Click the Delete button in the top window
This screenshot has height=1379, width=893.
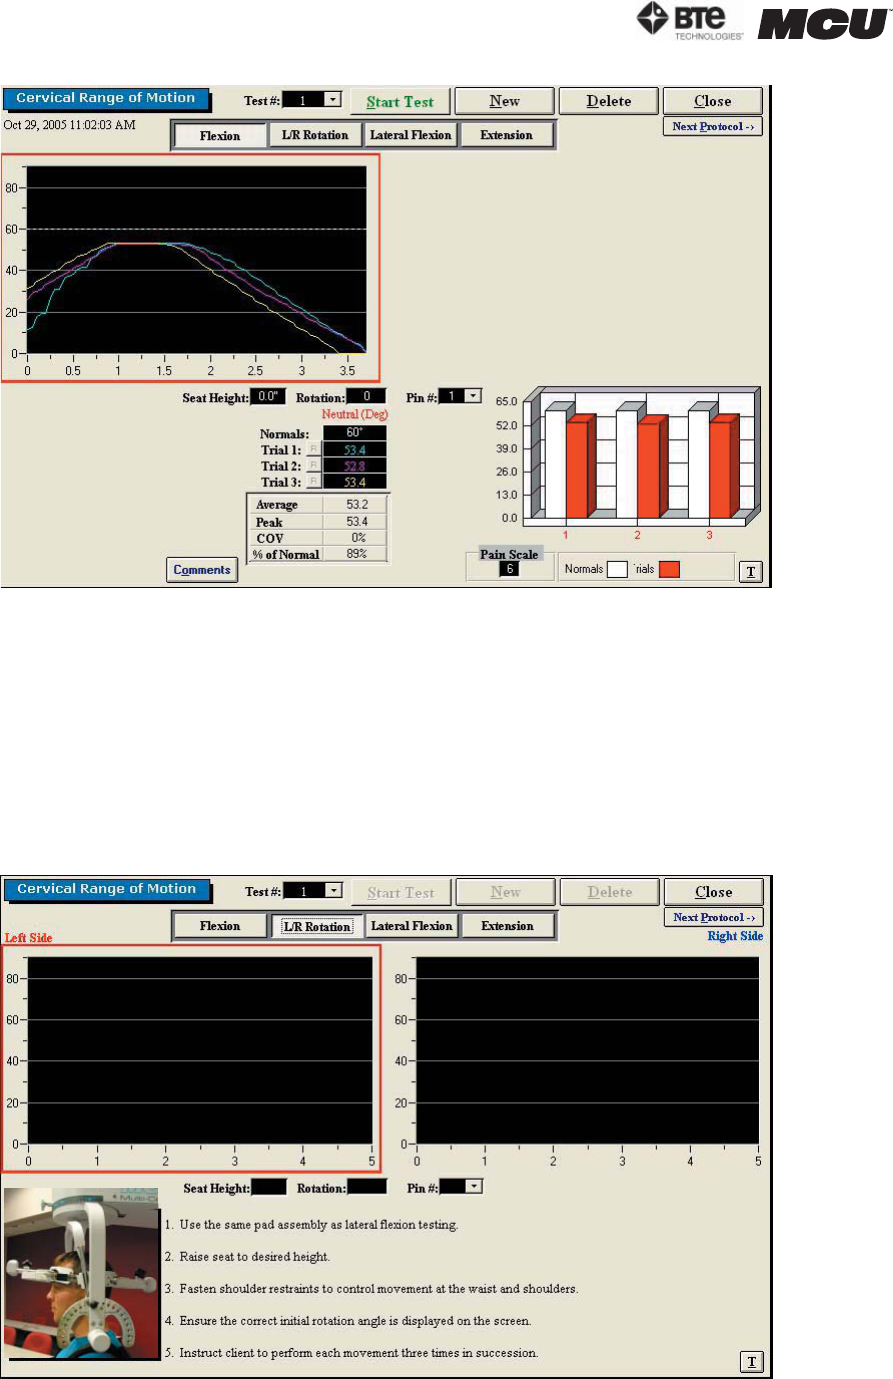pyautogui.click(x=608, y=101)
